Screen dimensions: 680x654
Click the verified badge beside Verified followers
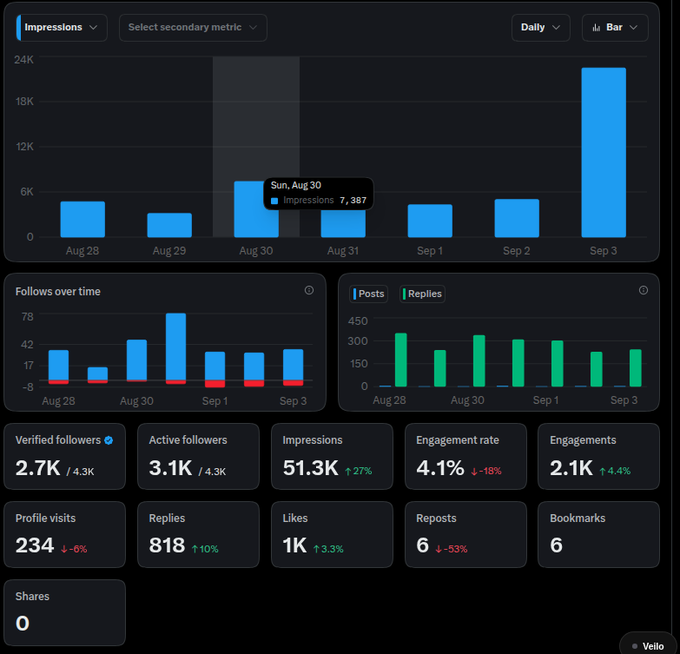point(108,440)
